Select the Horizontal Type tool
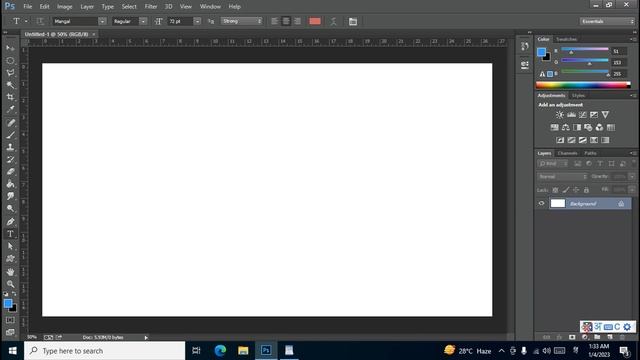 click(10, 234)
